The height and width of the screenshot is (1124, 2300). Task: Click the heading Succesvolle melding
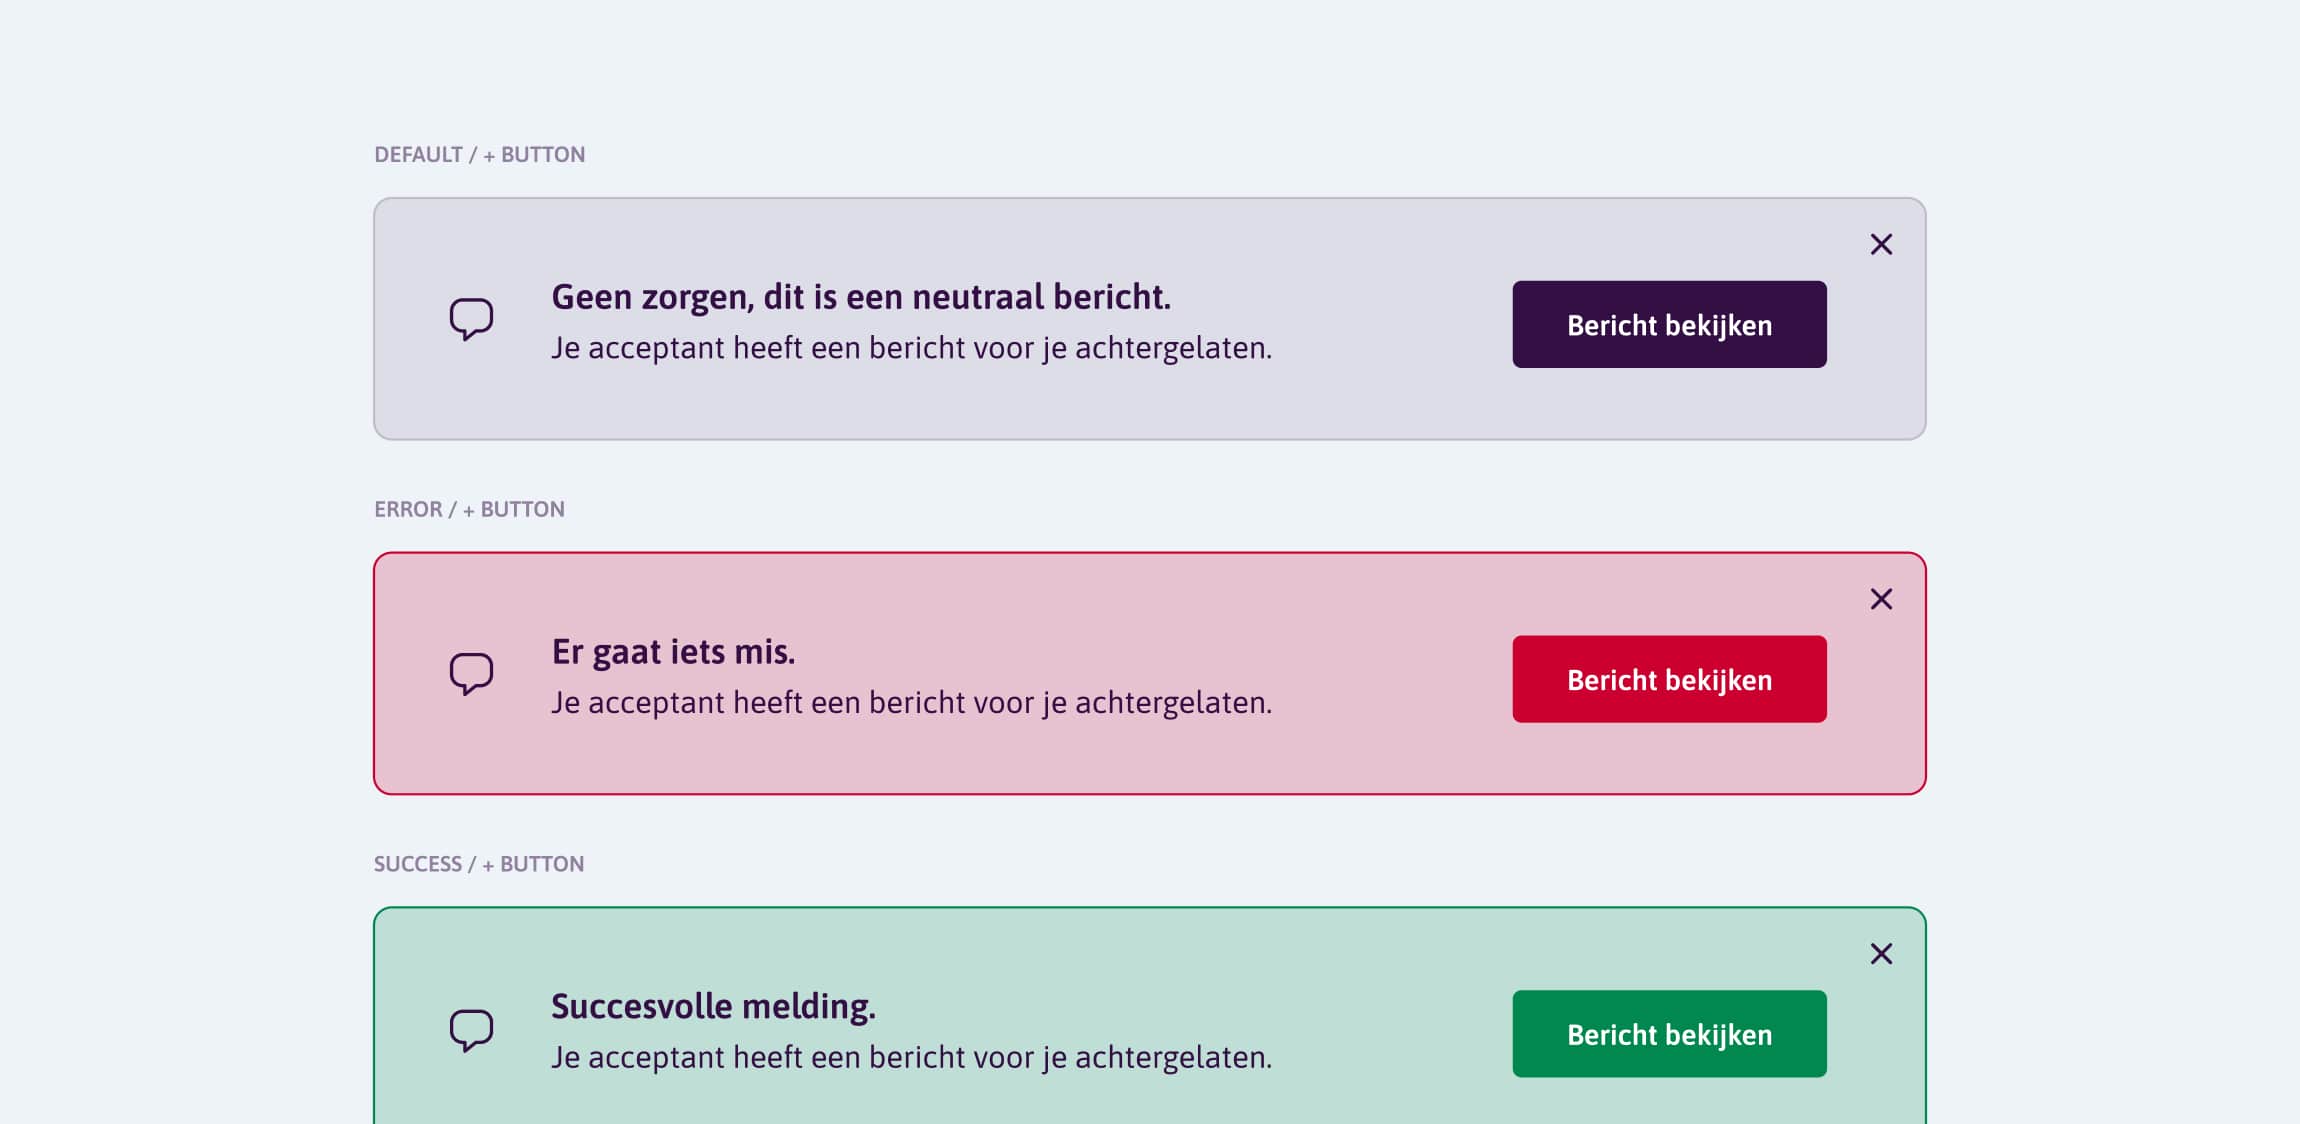[712, 1006]
